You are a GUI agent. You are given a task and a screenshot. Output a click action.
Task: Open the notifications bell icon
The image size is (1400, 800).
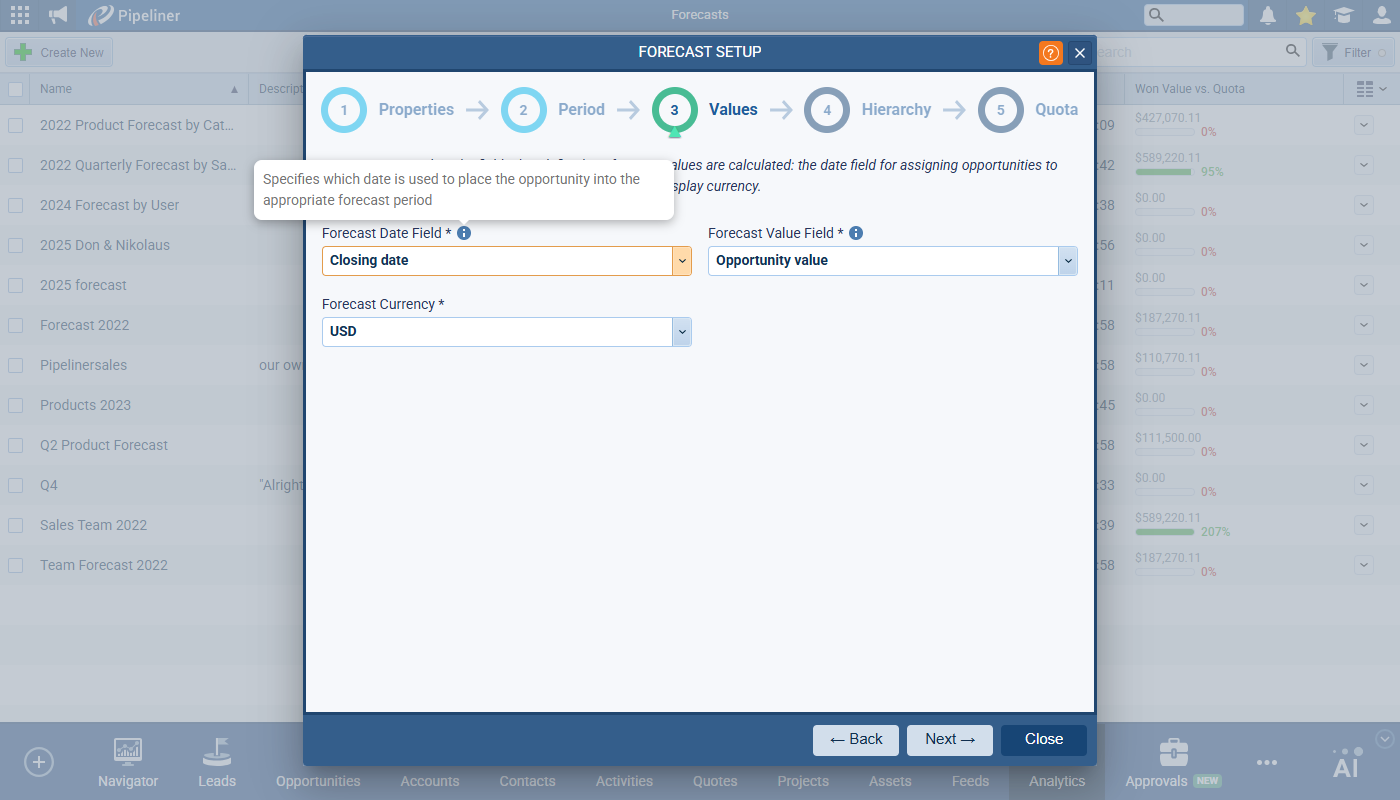coord(1268,15)
